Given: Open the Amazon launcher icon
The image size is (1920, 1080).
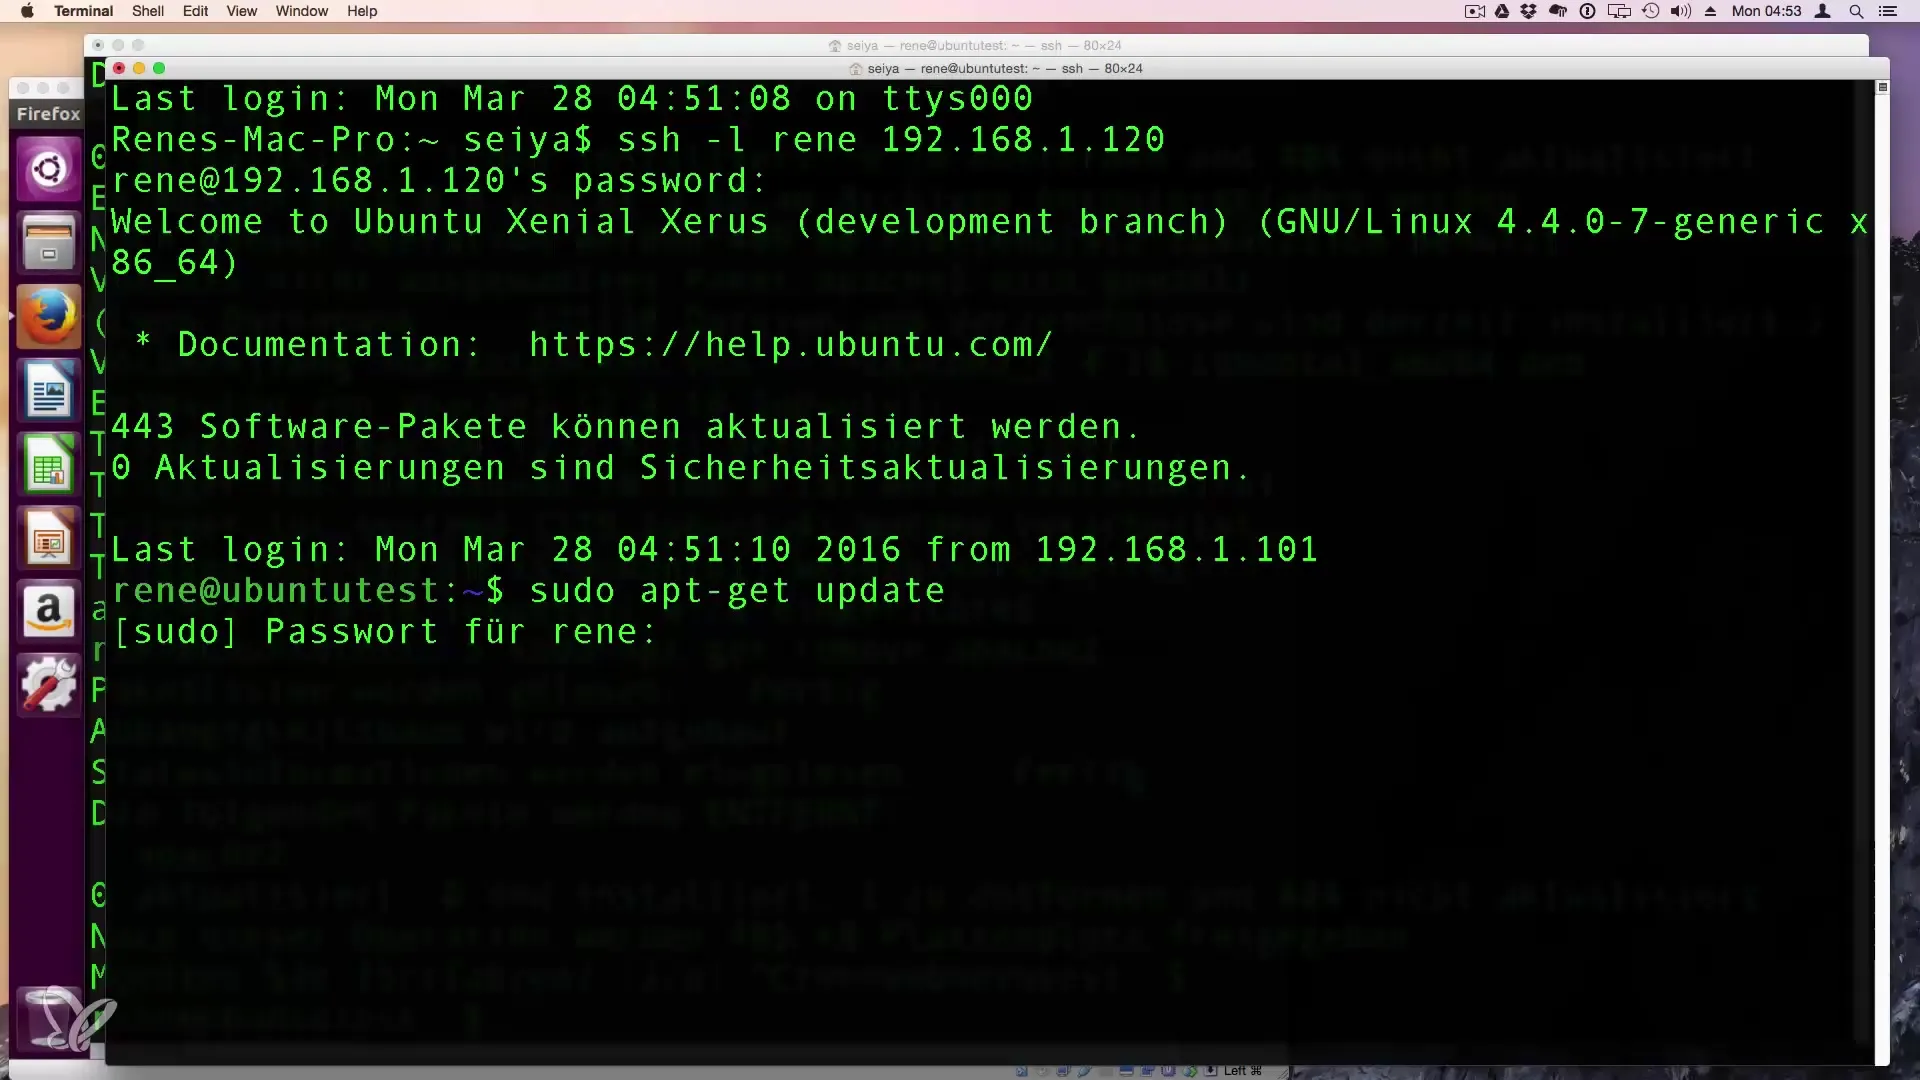Looking at the screenshot, I should (48, 612).
